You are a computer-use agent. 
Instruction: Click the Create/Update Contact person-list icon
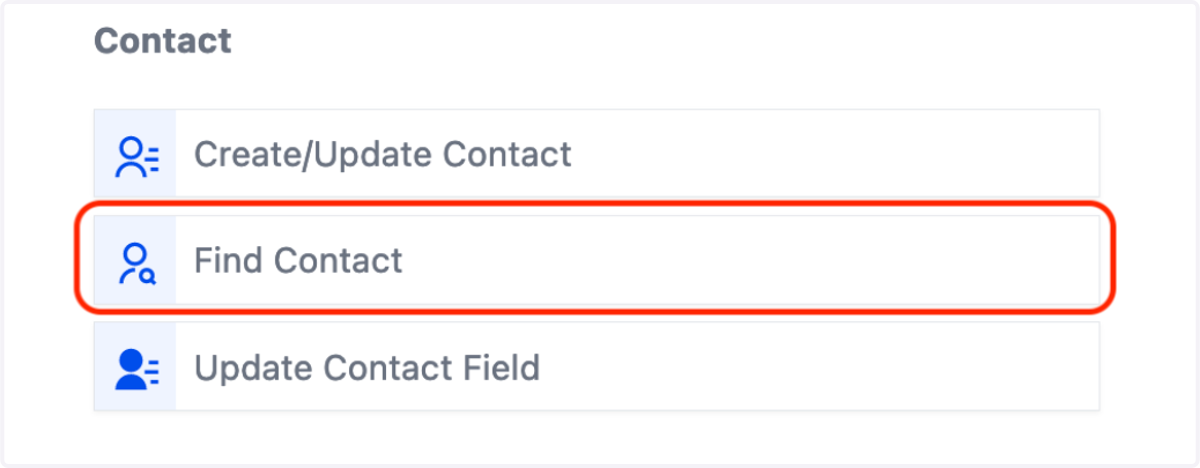tap(136, 156)
